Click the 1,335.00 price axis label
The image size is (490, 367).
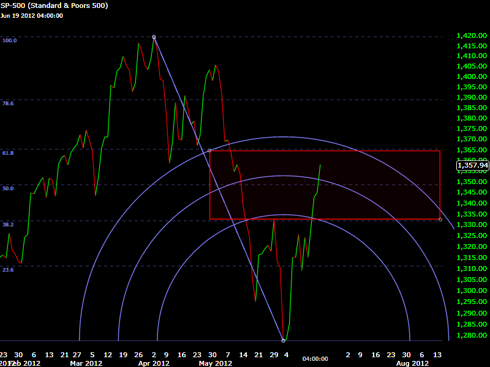472,214
